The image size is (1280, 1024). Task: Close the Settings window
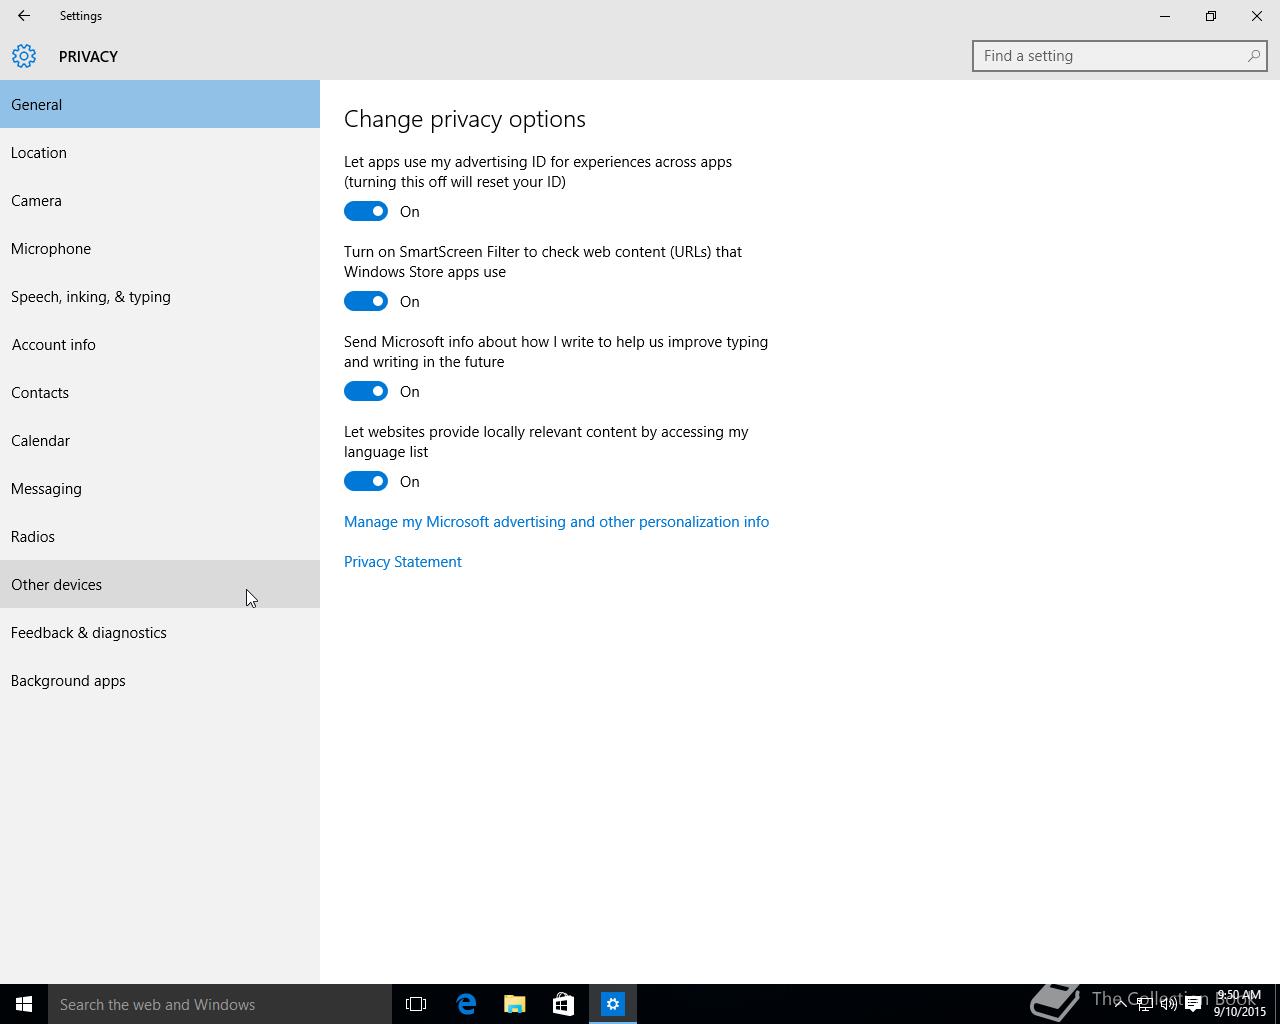(x=1257, y=16)
